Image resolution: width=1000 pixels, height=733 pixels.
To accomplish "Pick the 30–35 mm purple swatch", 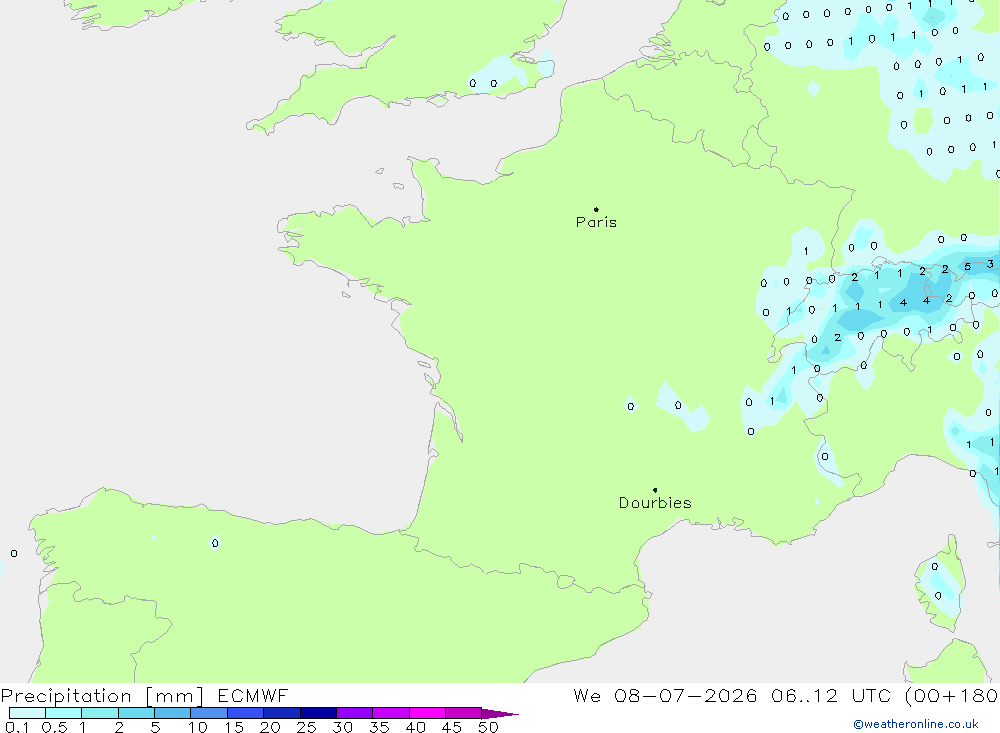I will pyautogui.click(x=355, y=713).
